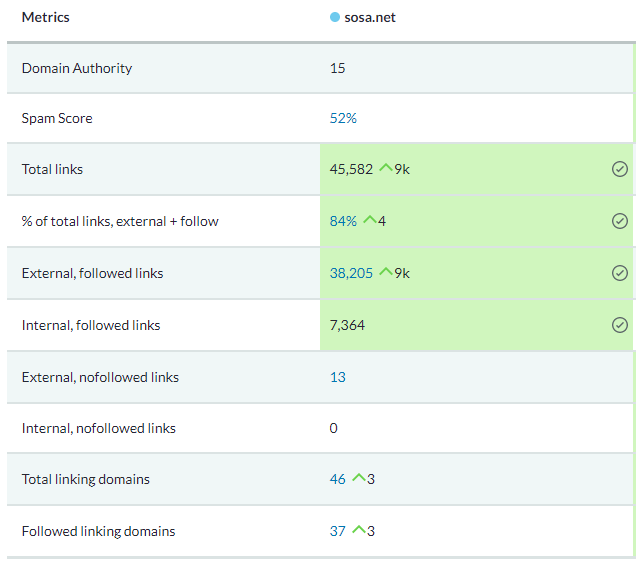Click checkmark icon in External, followed links row
Viewport: 636px width, 564px height.
pos(619,273)
